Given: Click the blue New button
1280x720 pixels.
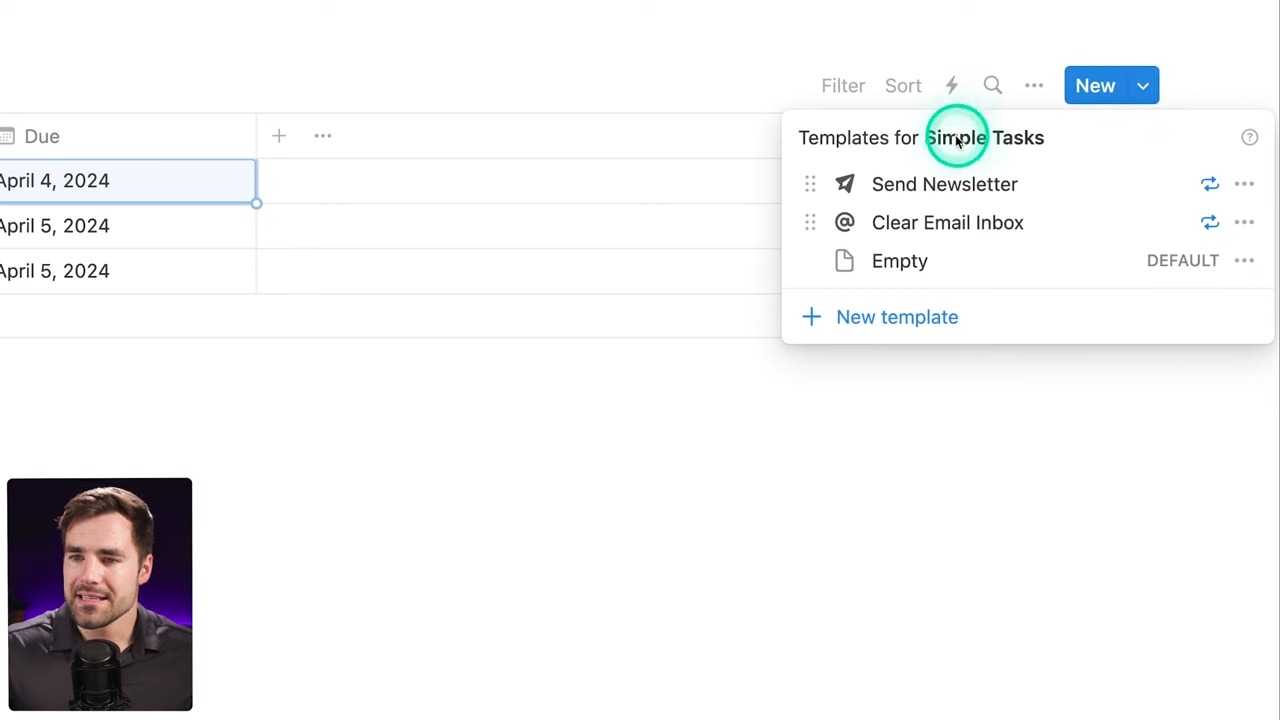Looking at the screenshot, I should (x=1095, y=86).
